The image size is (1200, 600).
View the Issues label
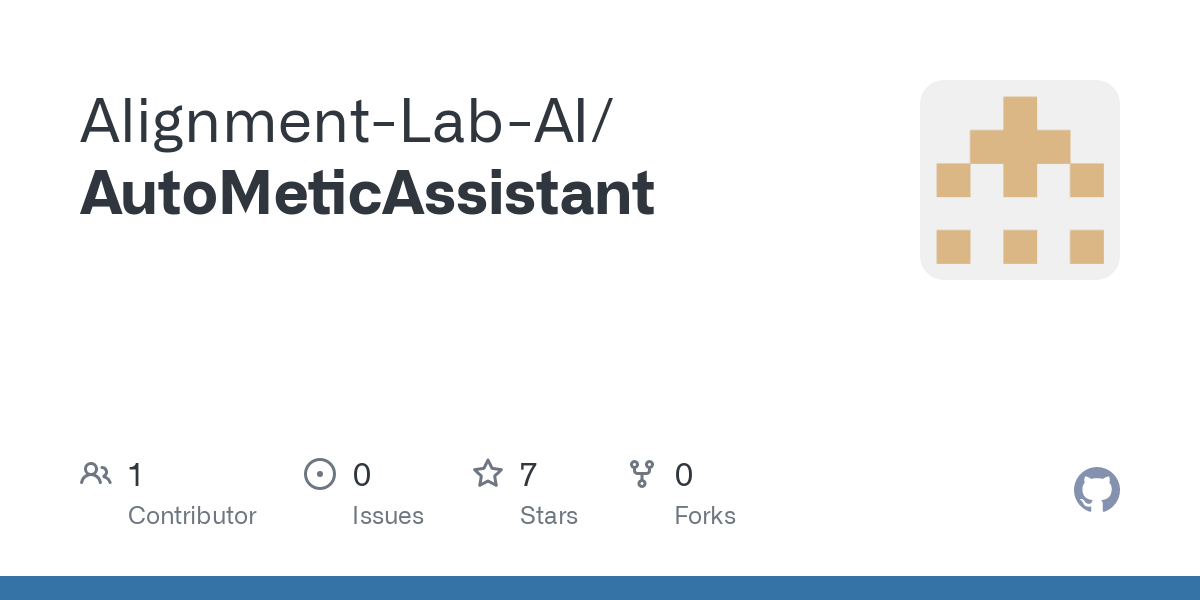pyautogui.click(x=388, y=516)
